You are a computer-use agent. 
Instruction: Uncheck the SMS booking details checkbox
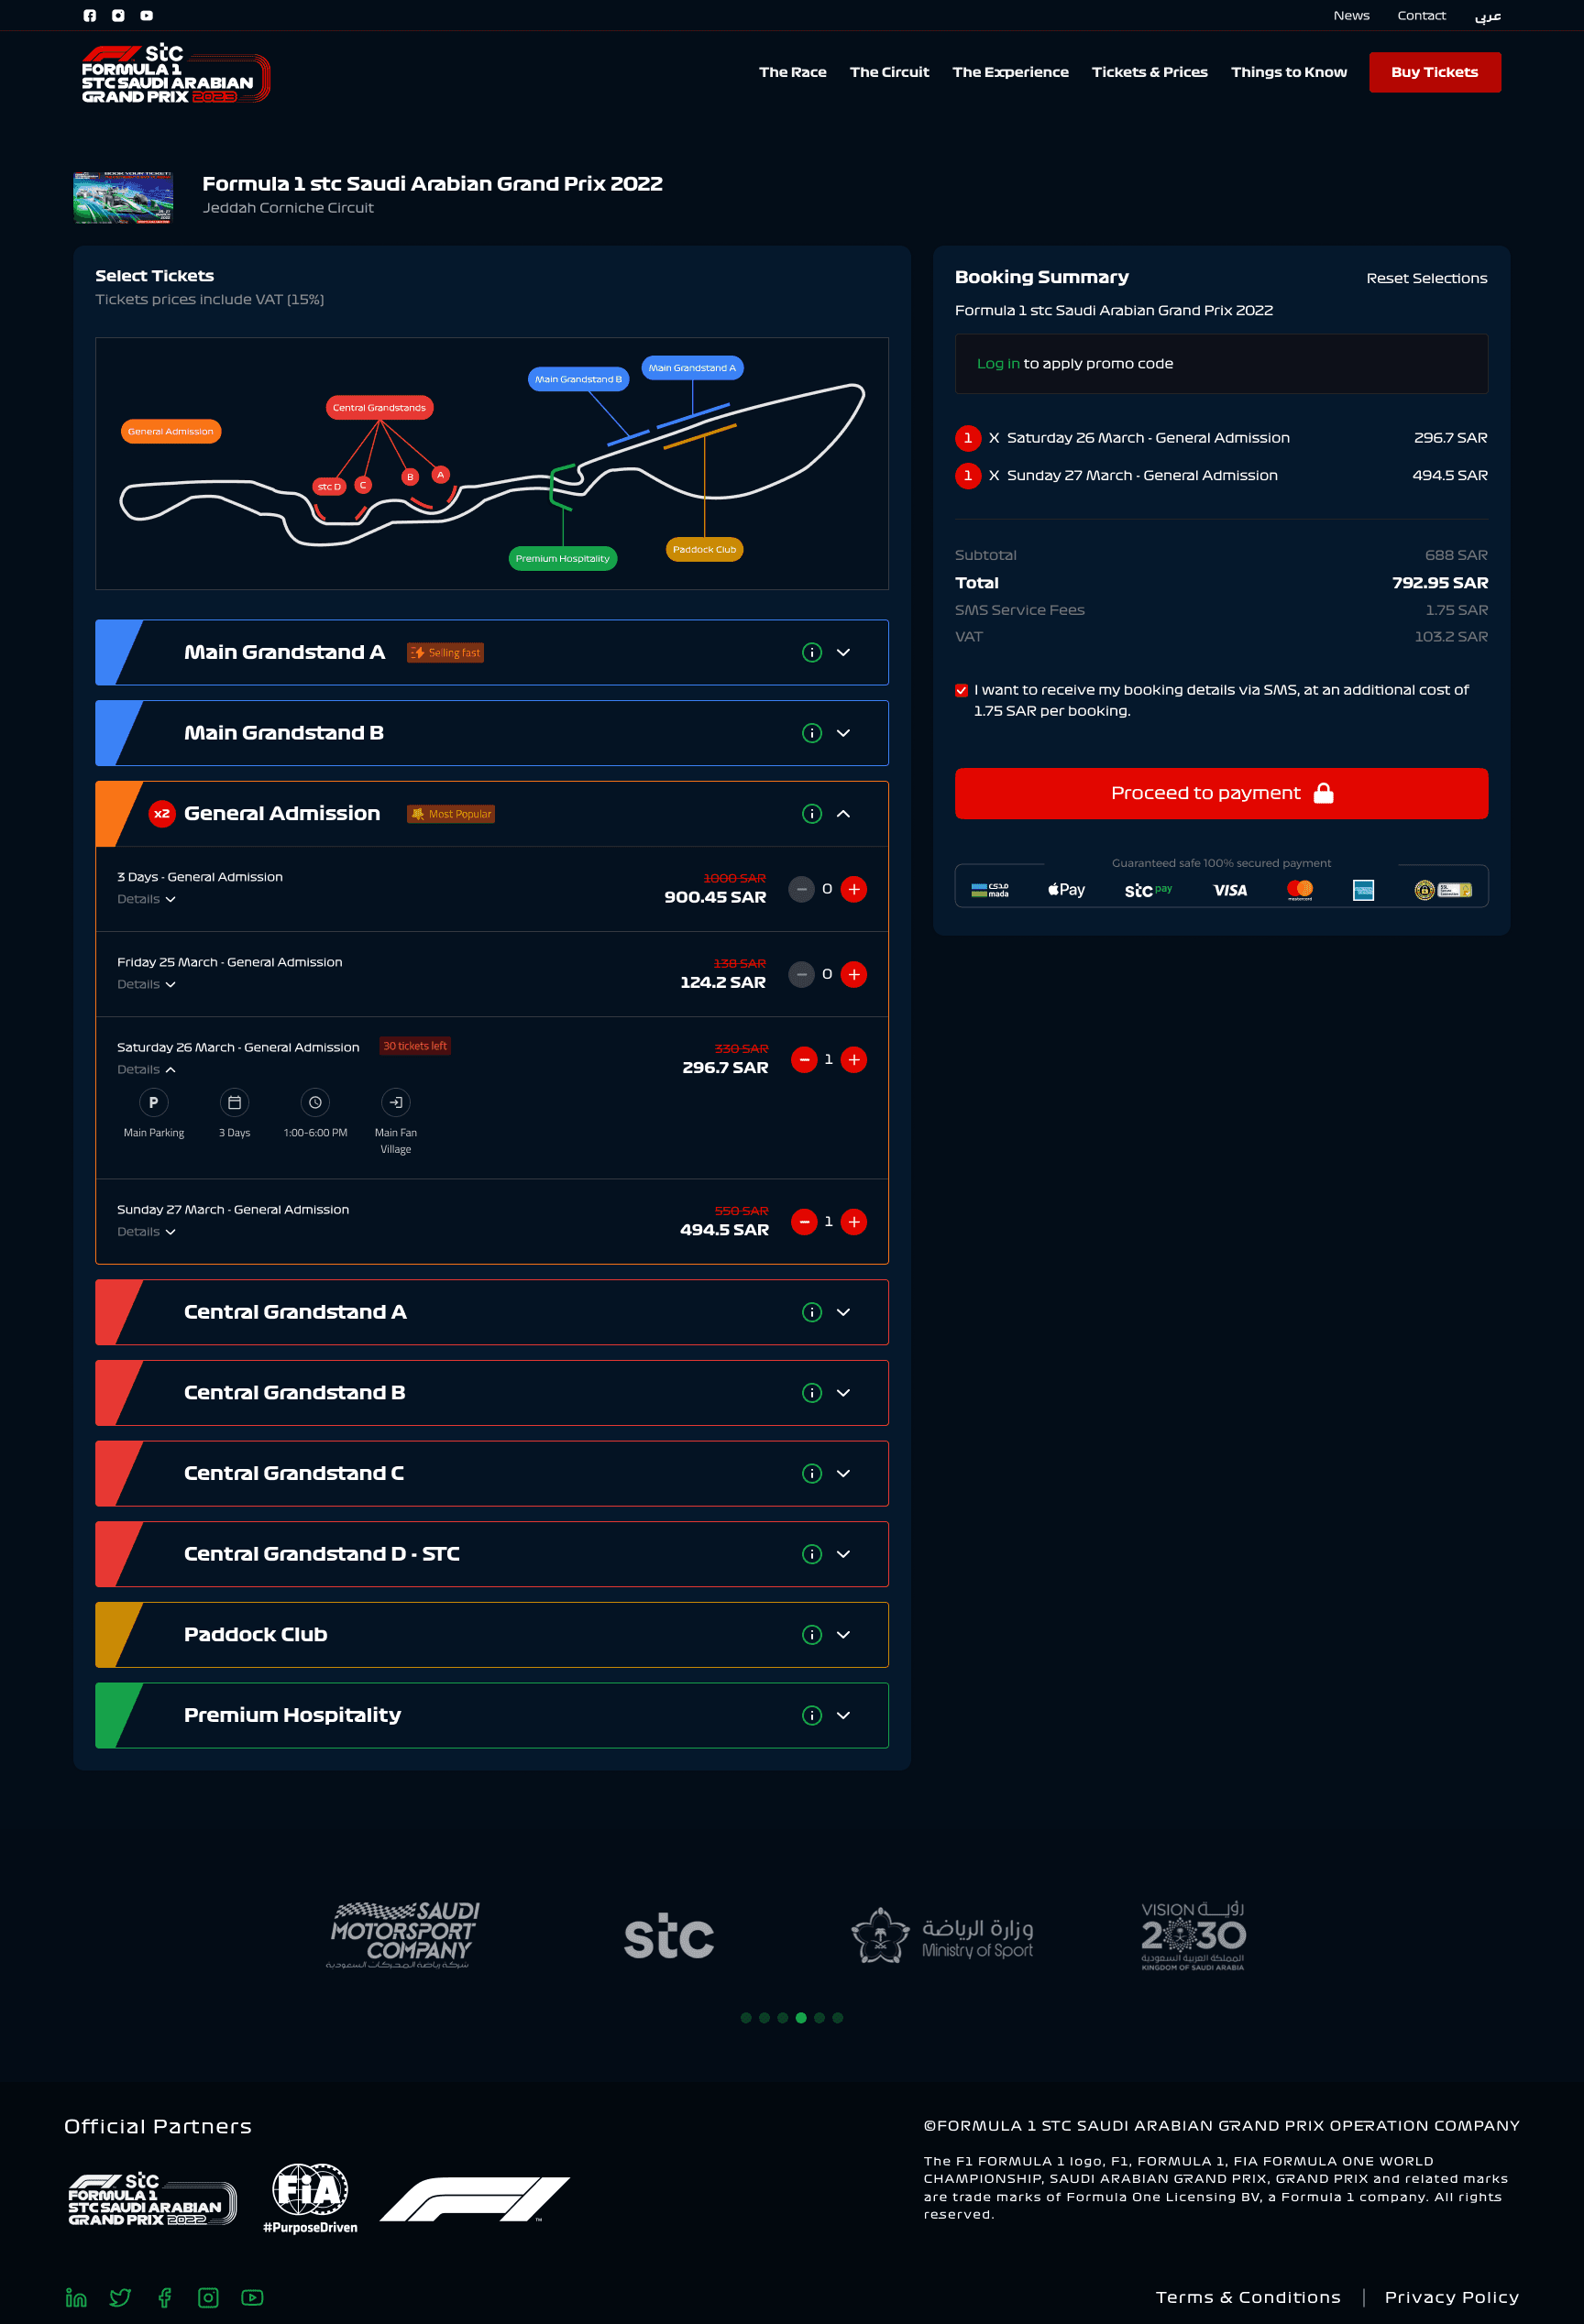pyautogui.click(x=961, y=690)
